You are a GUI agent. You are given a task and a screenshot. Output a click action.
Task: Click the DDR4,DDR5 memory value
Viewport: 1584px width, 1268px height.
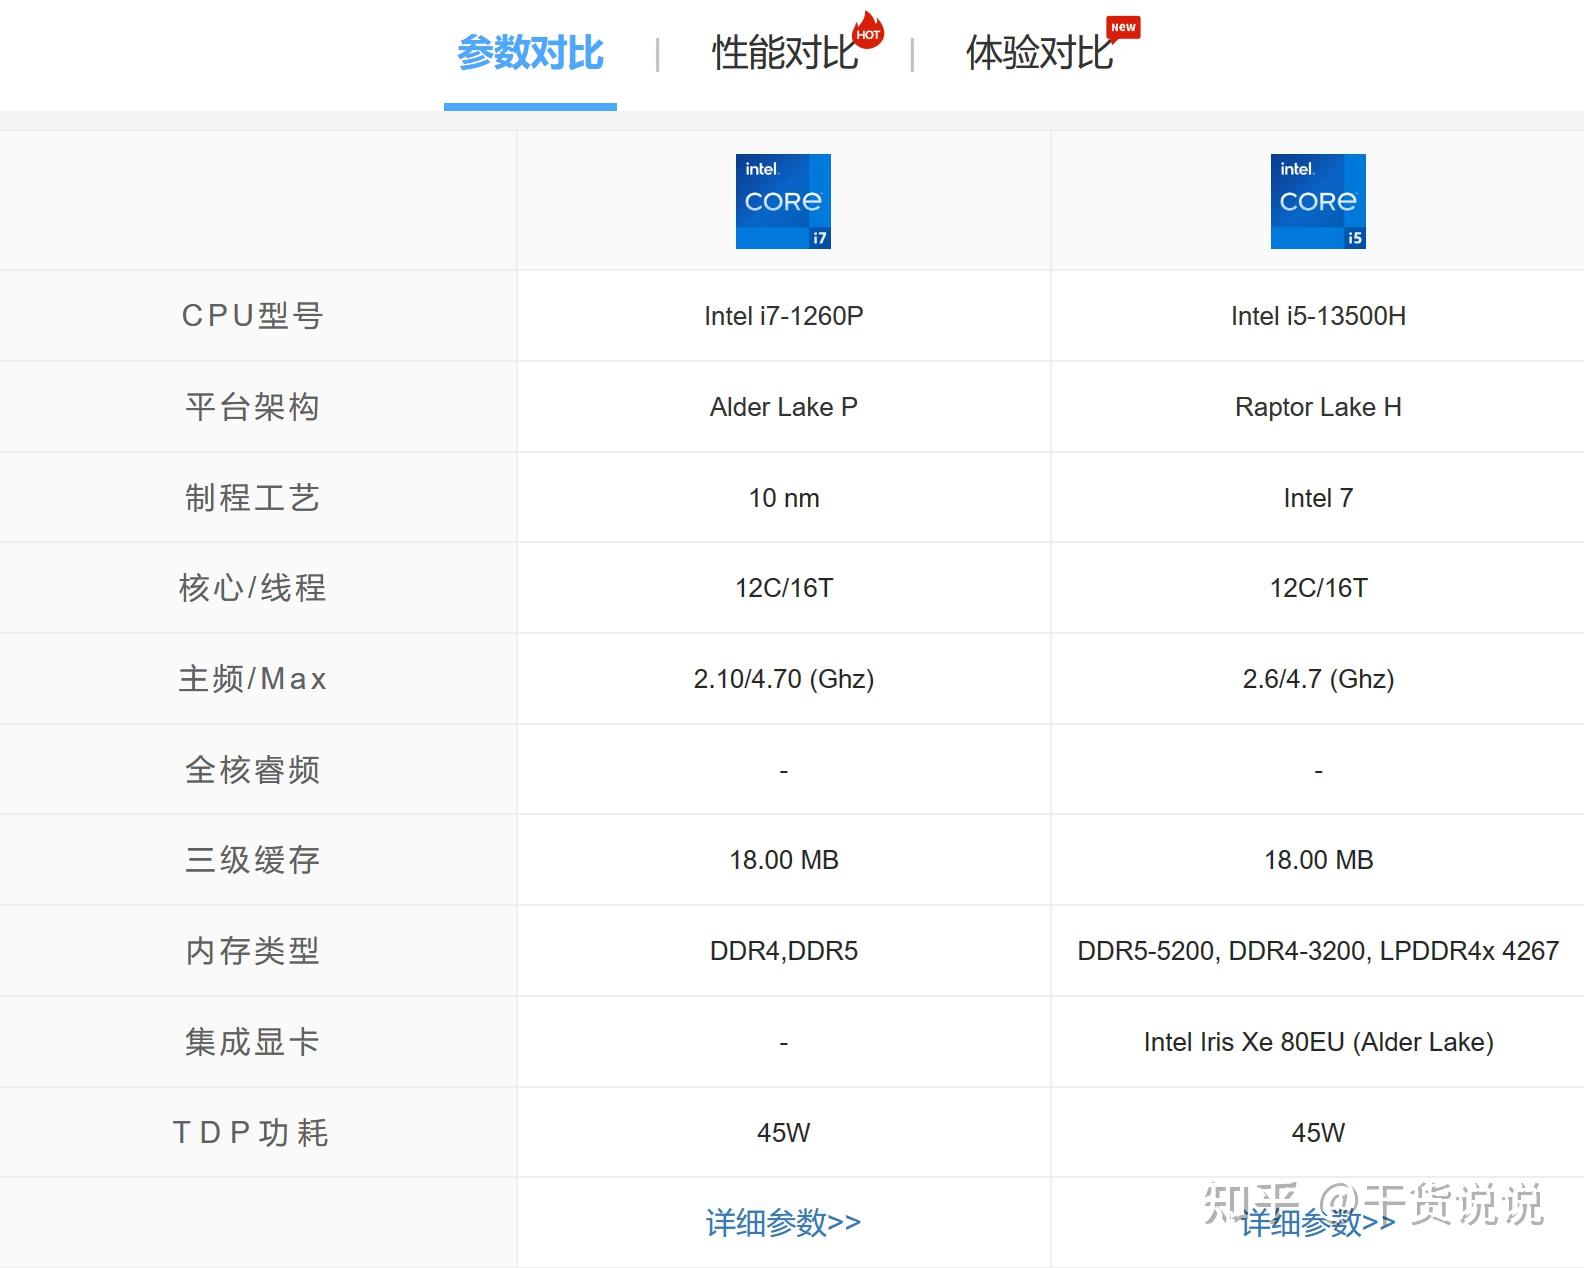click(x=784, y=951)
